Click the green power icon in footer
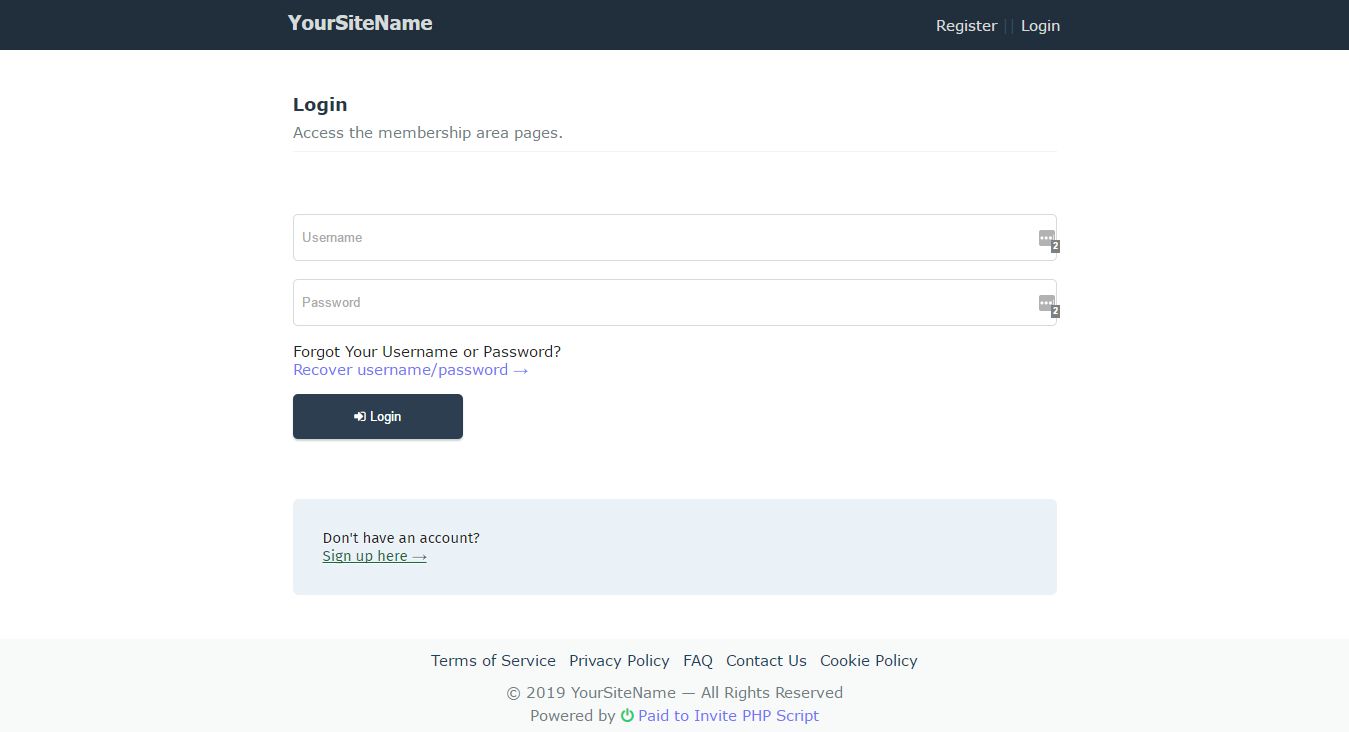Viewport: 1349px width, 732px height. tap(627, 716)
